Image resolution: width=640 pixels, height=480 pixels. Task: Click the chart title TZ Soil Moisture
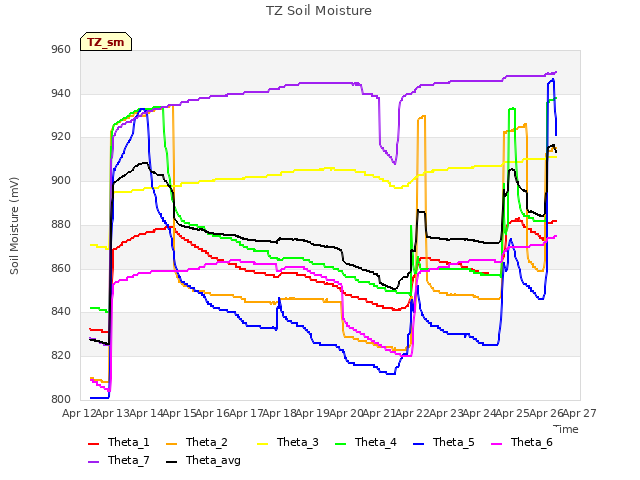(x=319, y=11)
